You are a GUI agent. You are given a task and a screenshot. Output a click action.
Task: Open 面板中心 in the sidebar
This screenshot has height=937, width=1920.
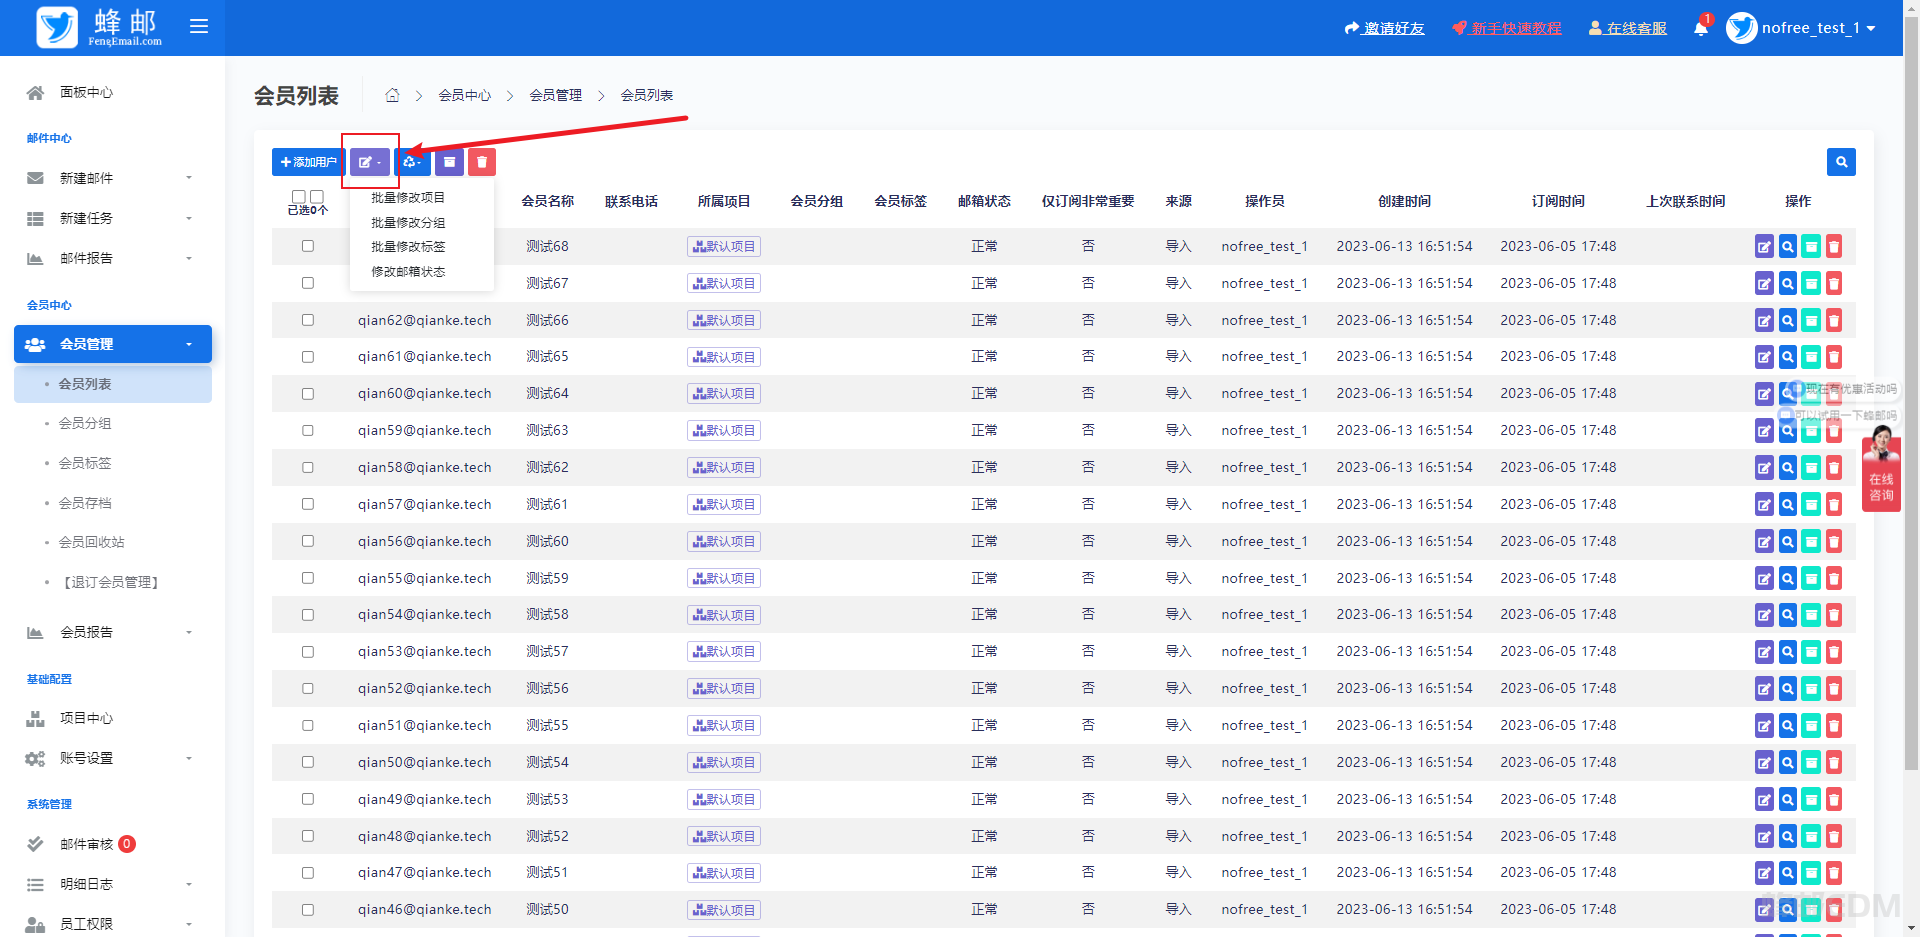point(86,92)
